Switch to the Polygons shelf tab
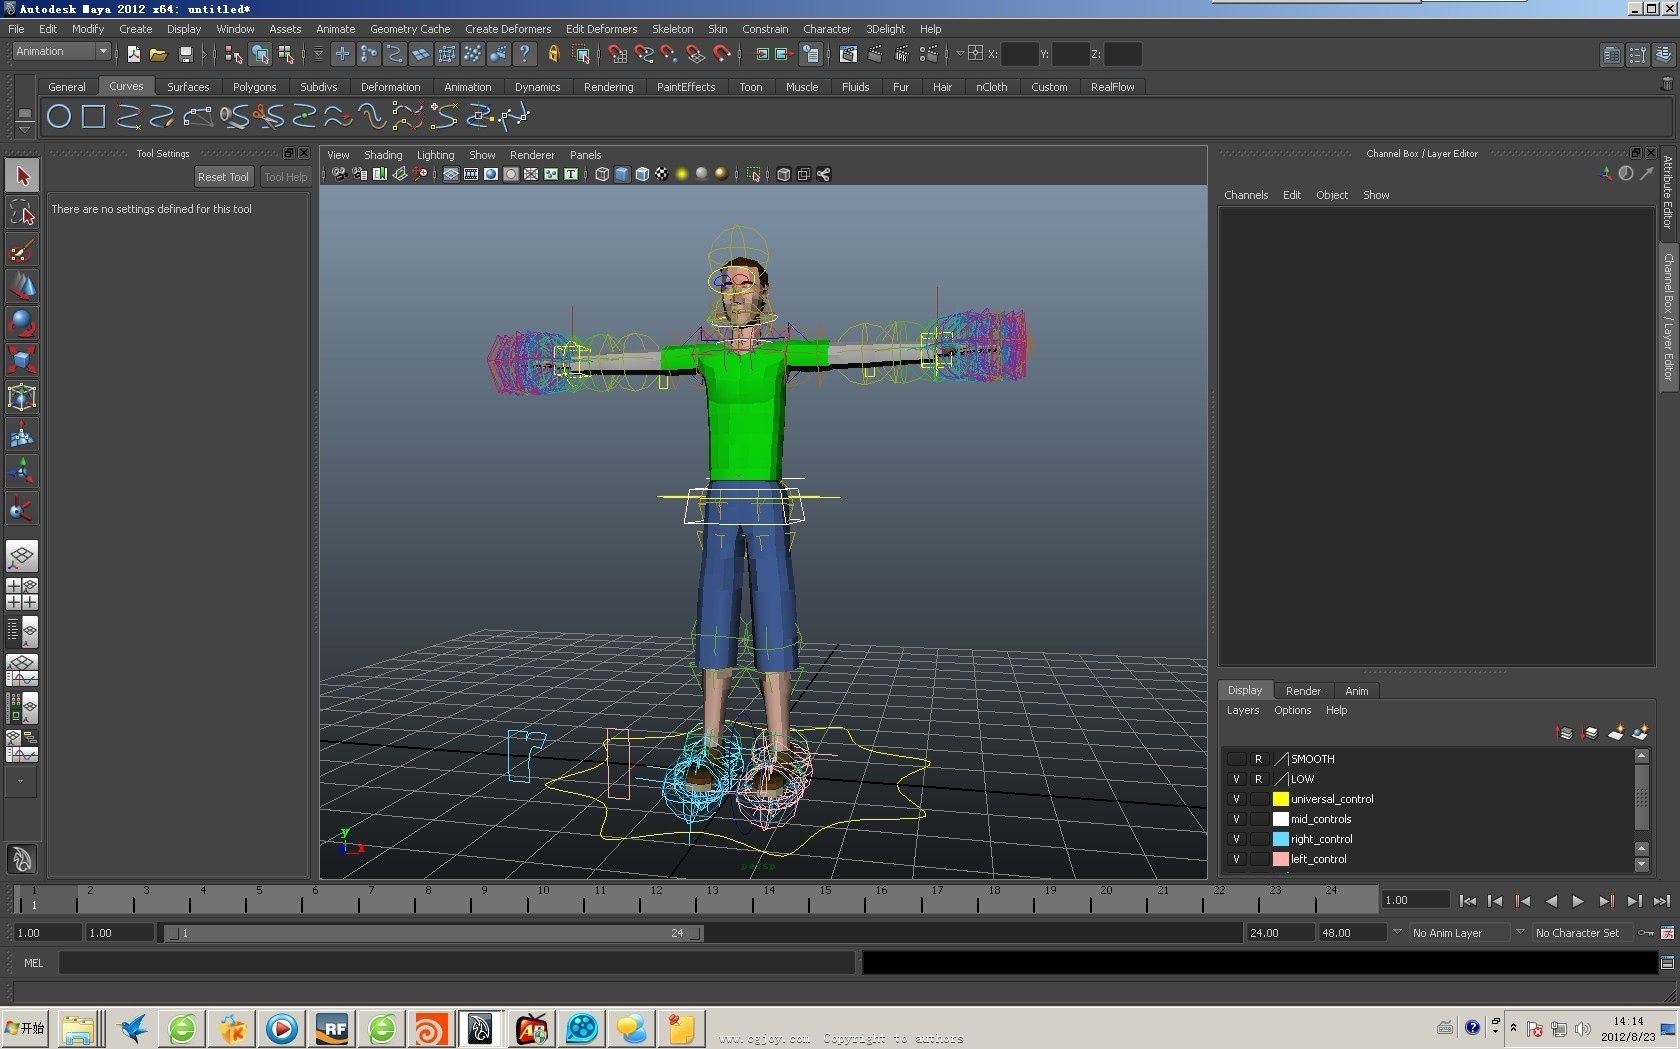This screenshot has width=1680, height=1049. (254, 87)
